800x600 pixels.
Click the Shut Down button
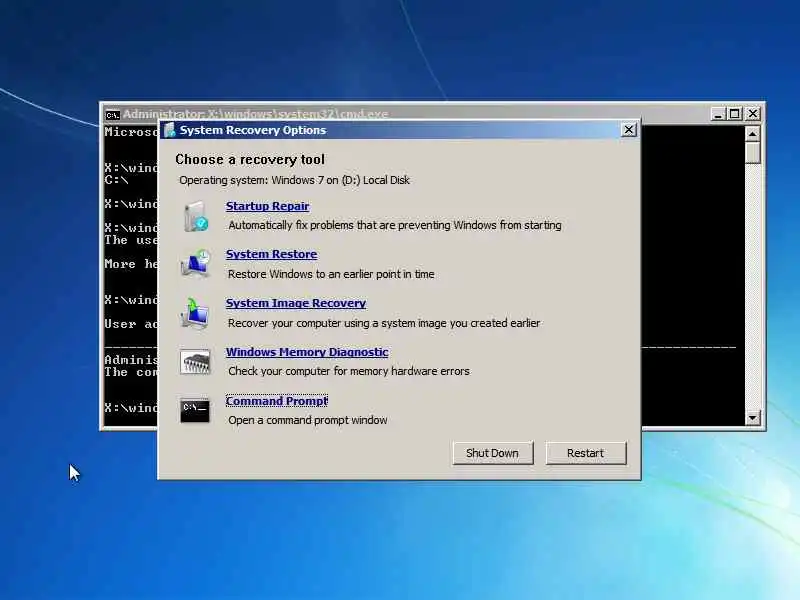click(x=492, y=453)
